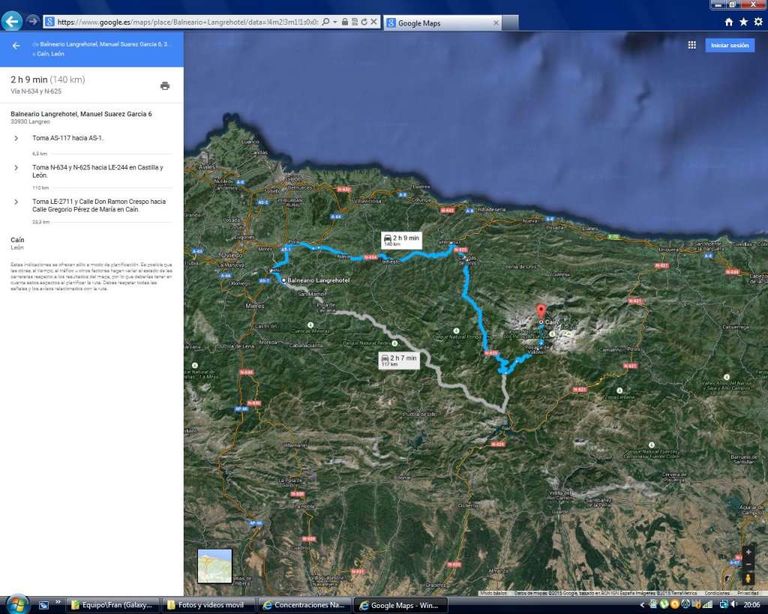768x614 pixels.
Task: Expand the Toma AS-117 hacia AS-1 step
Action: pos(16,138)
